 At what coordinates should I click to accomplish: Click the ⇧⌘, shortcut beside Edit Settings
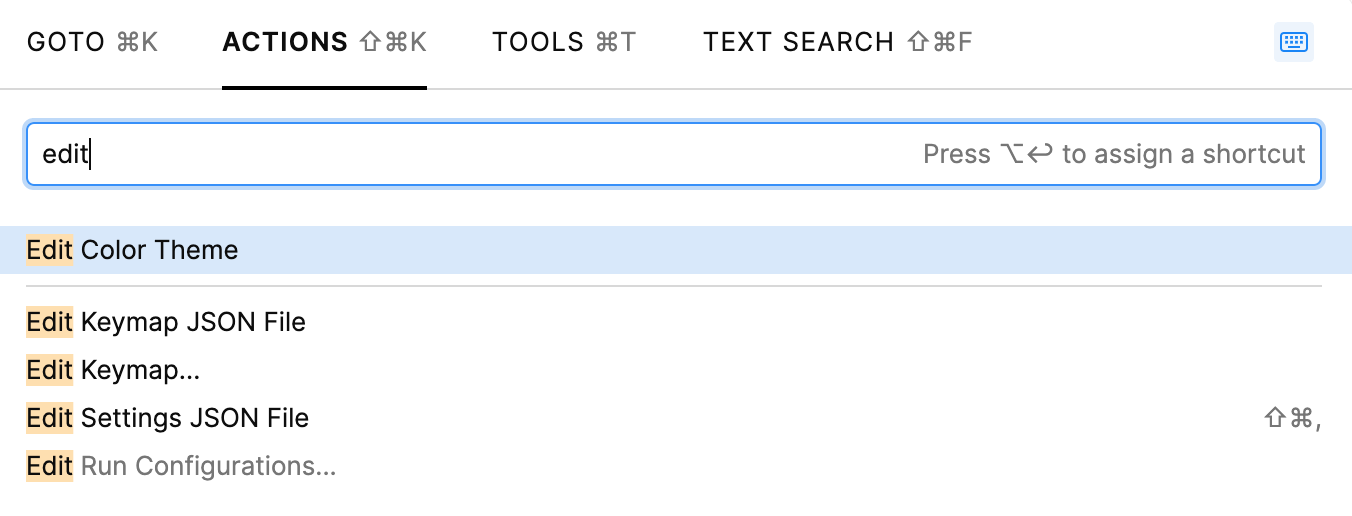(x=1293, y=418)
